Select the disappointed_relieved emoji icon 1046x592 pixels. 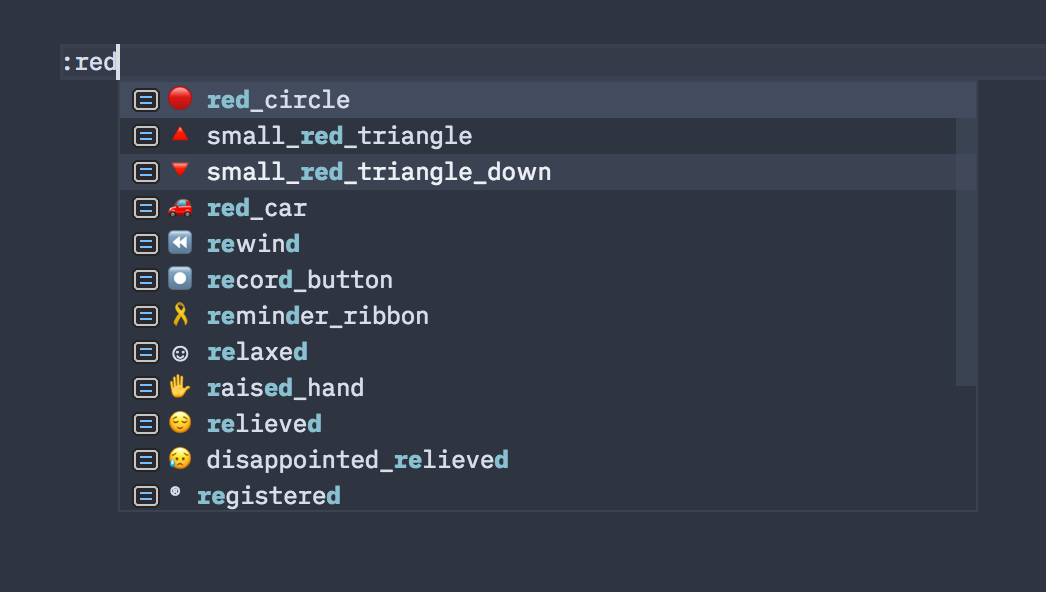179,459
